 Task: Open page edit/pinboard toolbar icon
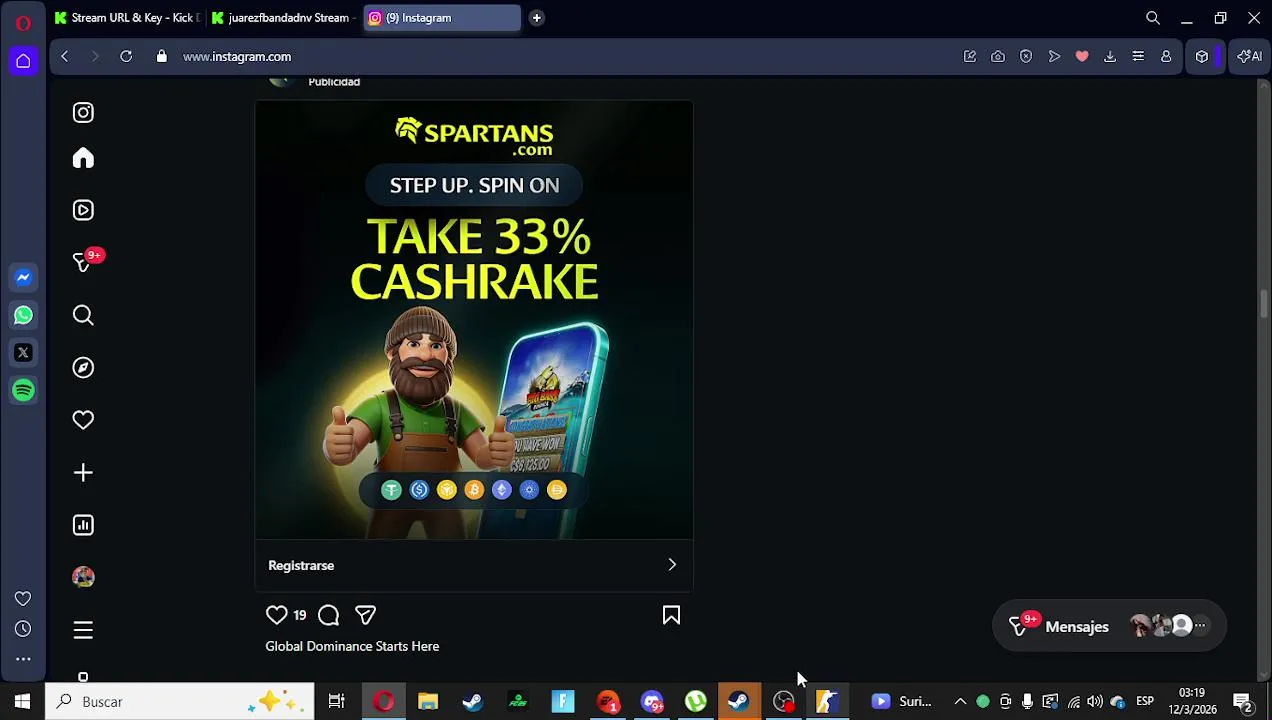point(969,57)
